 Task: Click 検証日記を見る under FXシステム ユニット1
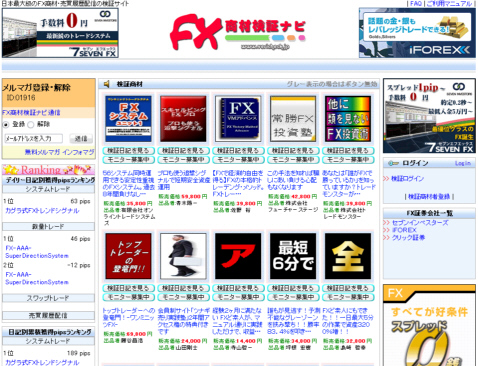(128, 151)
